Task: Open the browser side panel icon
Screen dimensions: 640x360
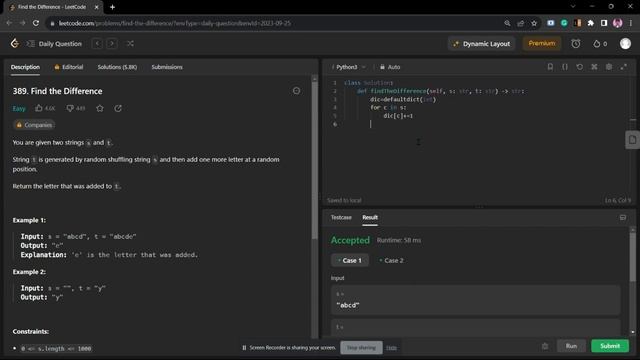Action: click(x=604, y=23)
